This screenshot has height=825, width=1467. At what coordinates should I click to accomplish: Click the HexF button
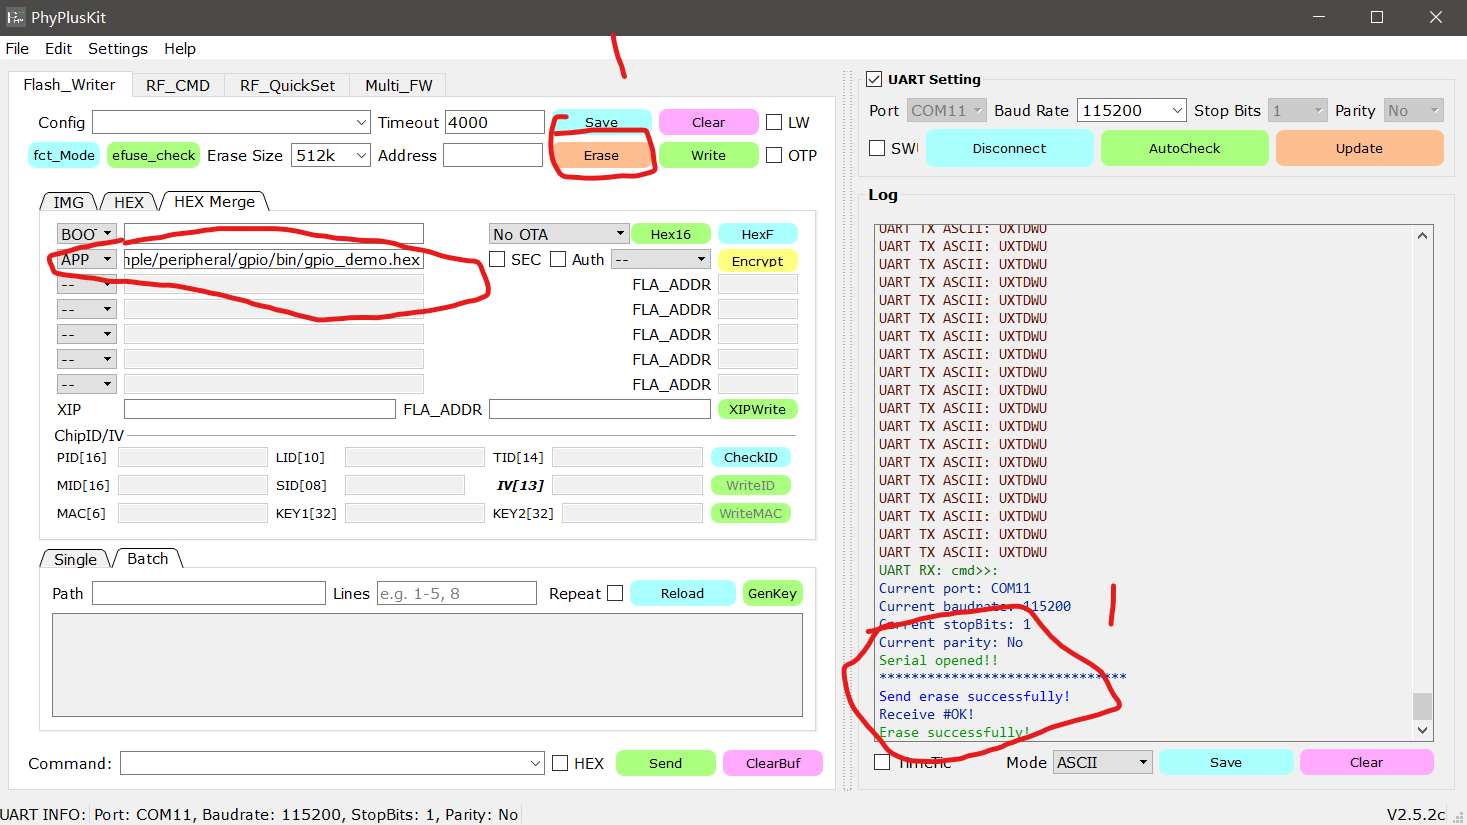point(757,234)
